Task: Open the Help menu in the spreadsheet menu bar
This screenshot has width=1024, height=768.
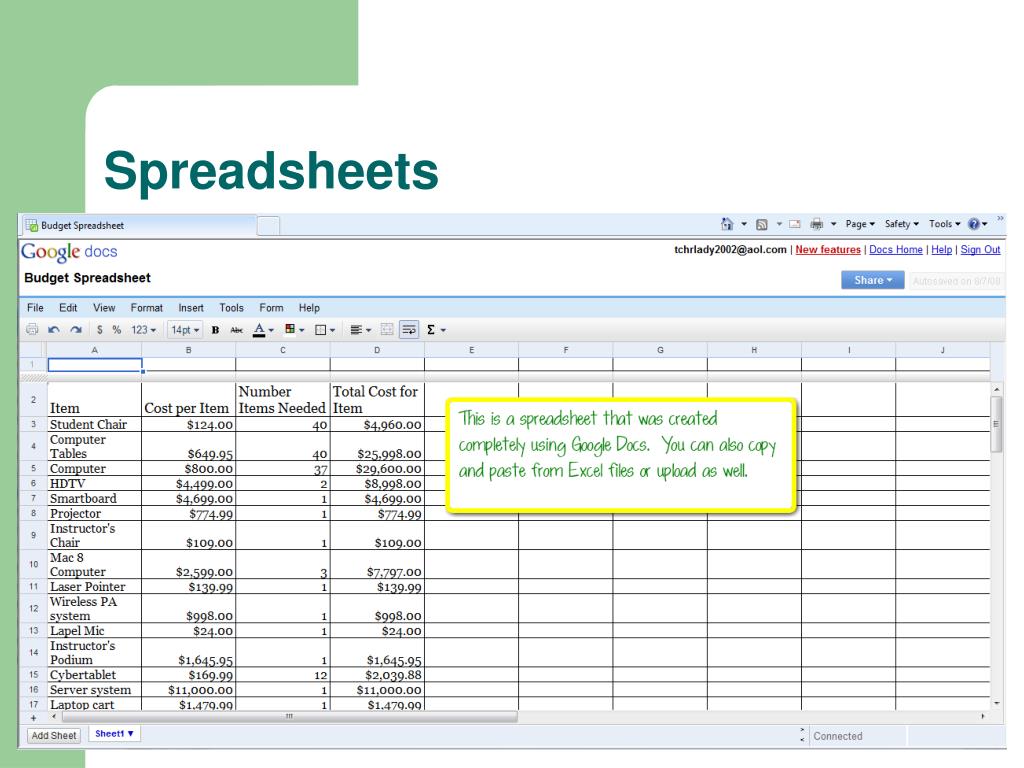Action: [309, 308]
